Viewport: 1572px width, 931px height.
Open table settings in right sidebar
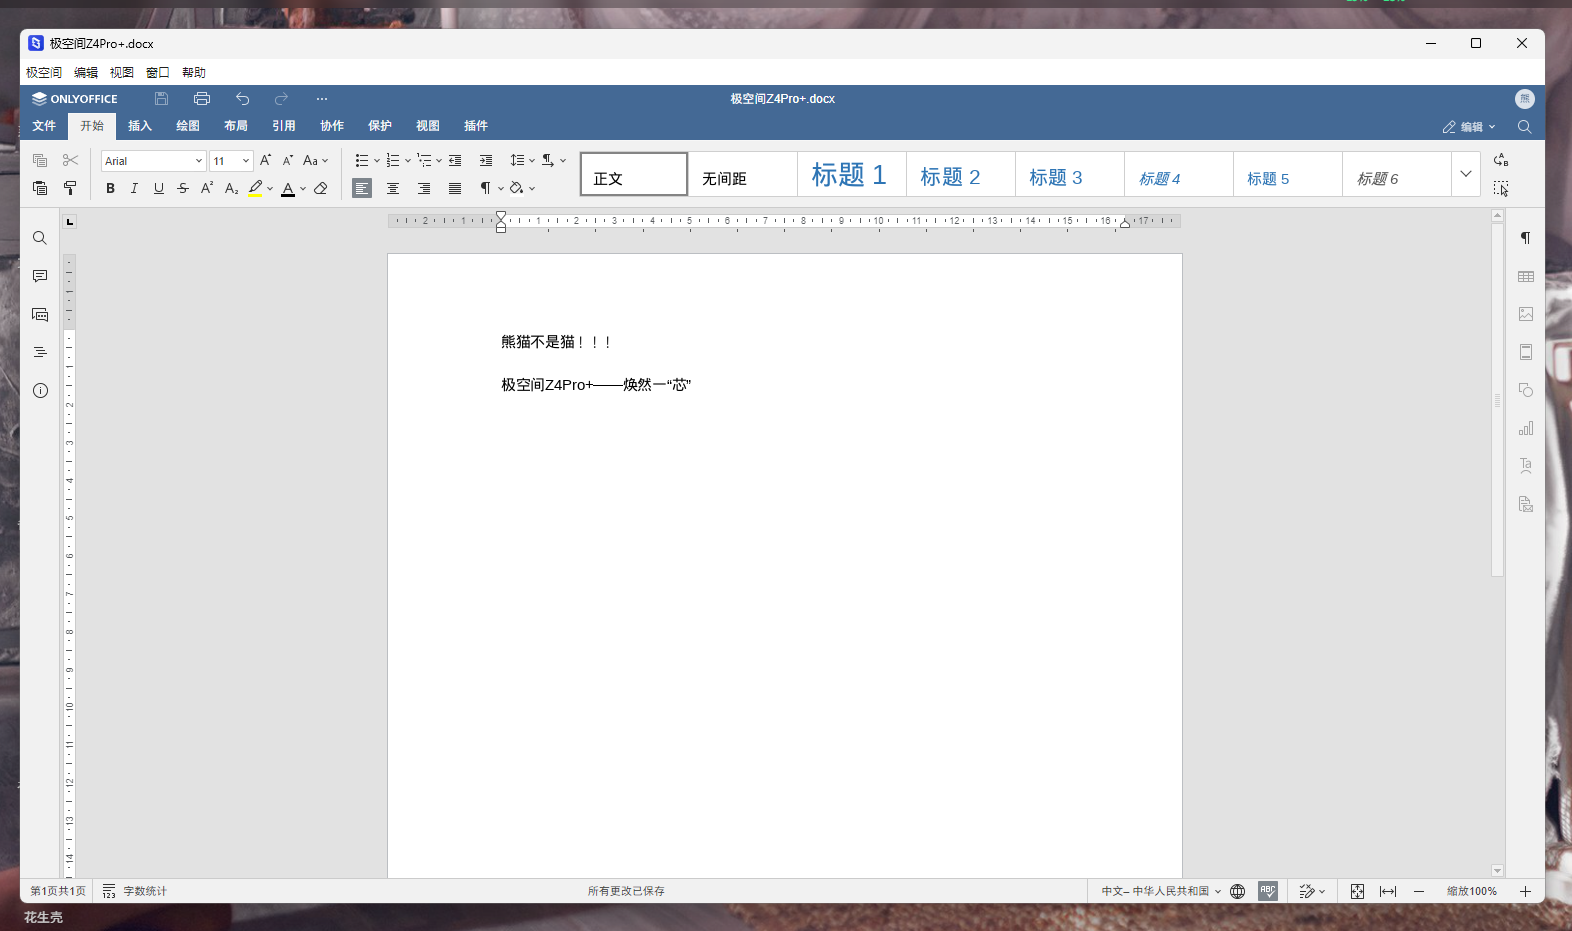click(1526, 276)
